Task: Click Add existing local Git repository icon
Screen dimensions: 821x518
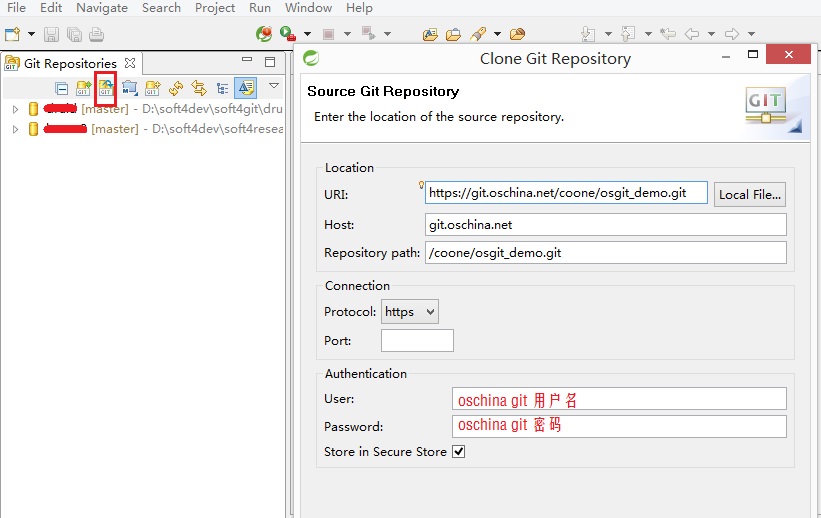Action: pyautogui.click(x=84, y=88)
